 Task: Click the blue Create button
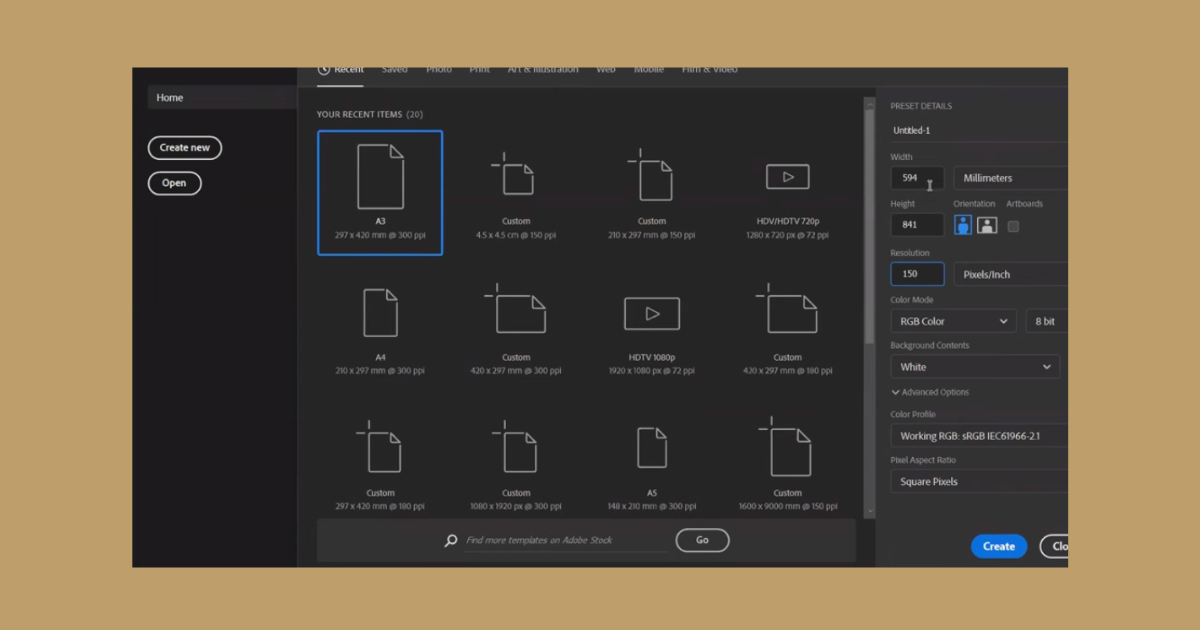(999, 546)
